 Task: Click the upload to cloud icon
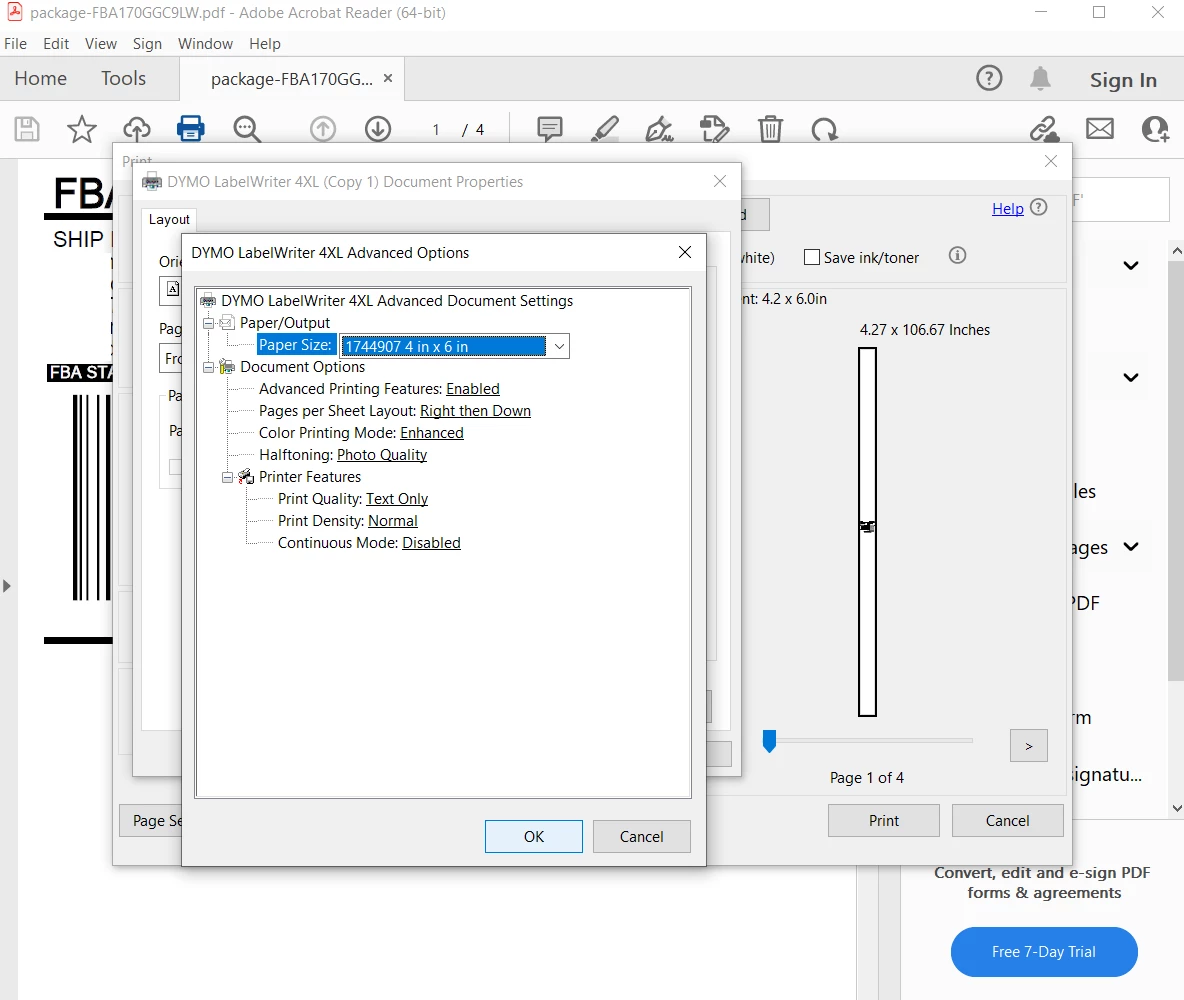[137, 129]
